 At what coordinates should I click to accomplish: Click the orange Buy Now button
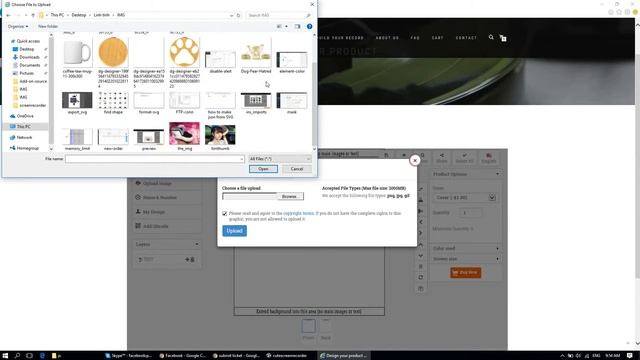(465, 273)
